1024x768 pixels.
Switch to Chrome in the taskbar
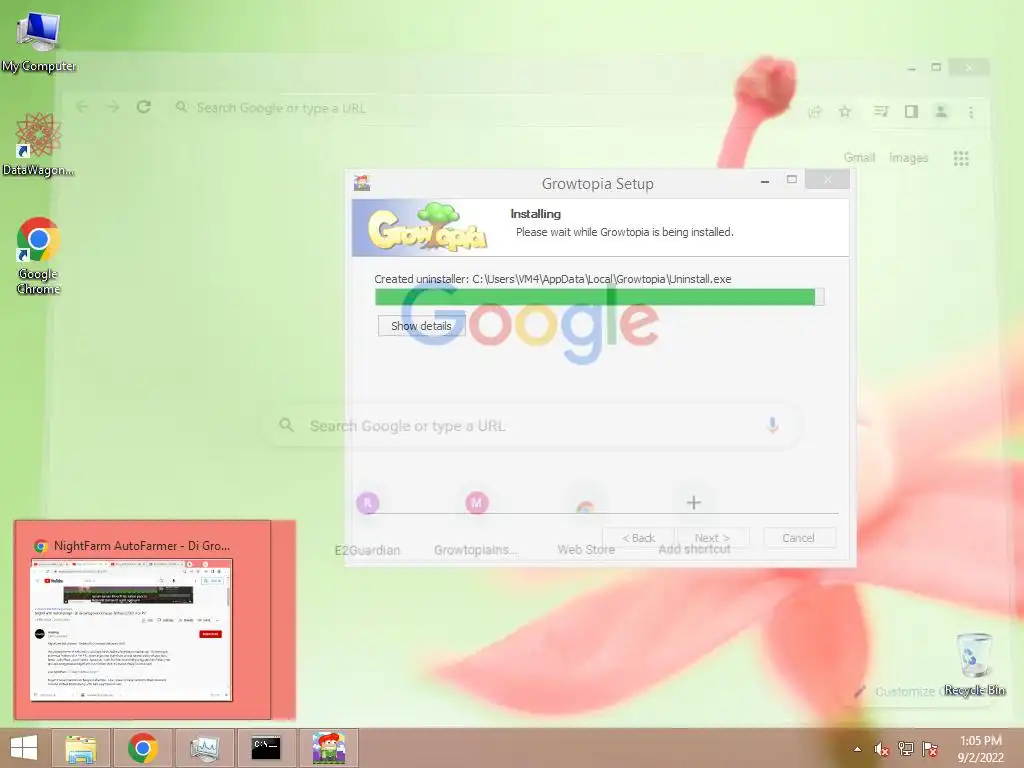pyautogui.click(x=142, y=748)
